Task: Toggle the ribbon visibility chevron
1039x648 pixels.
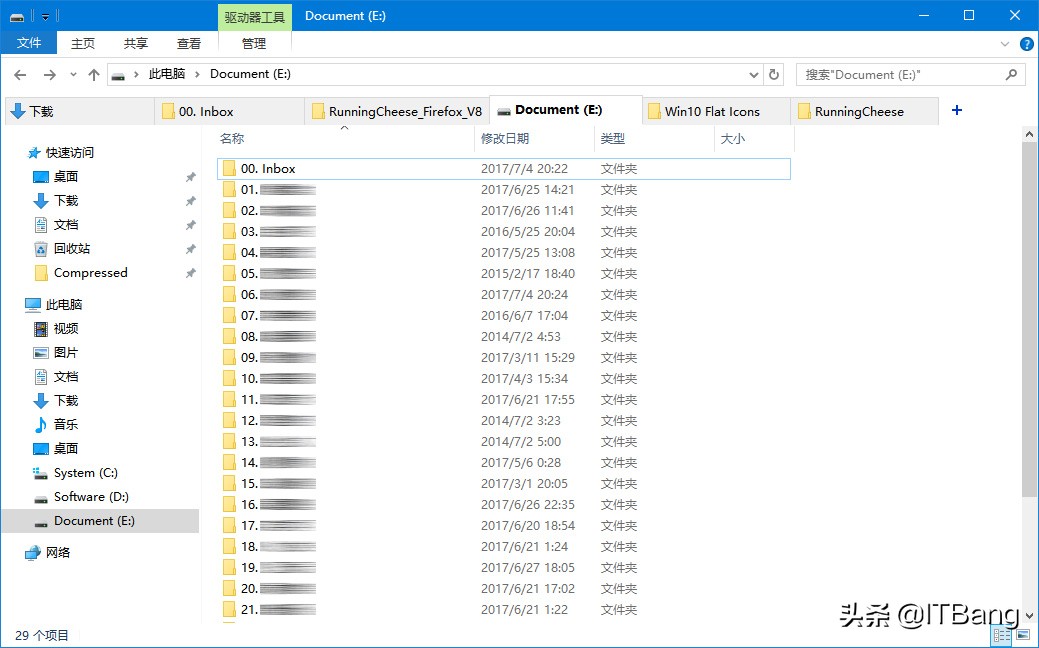Action: coord(1006,42)
